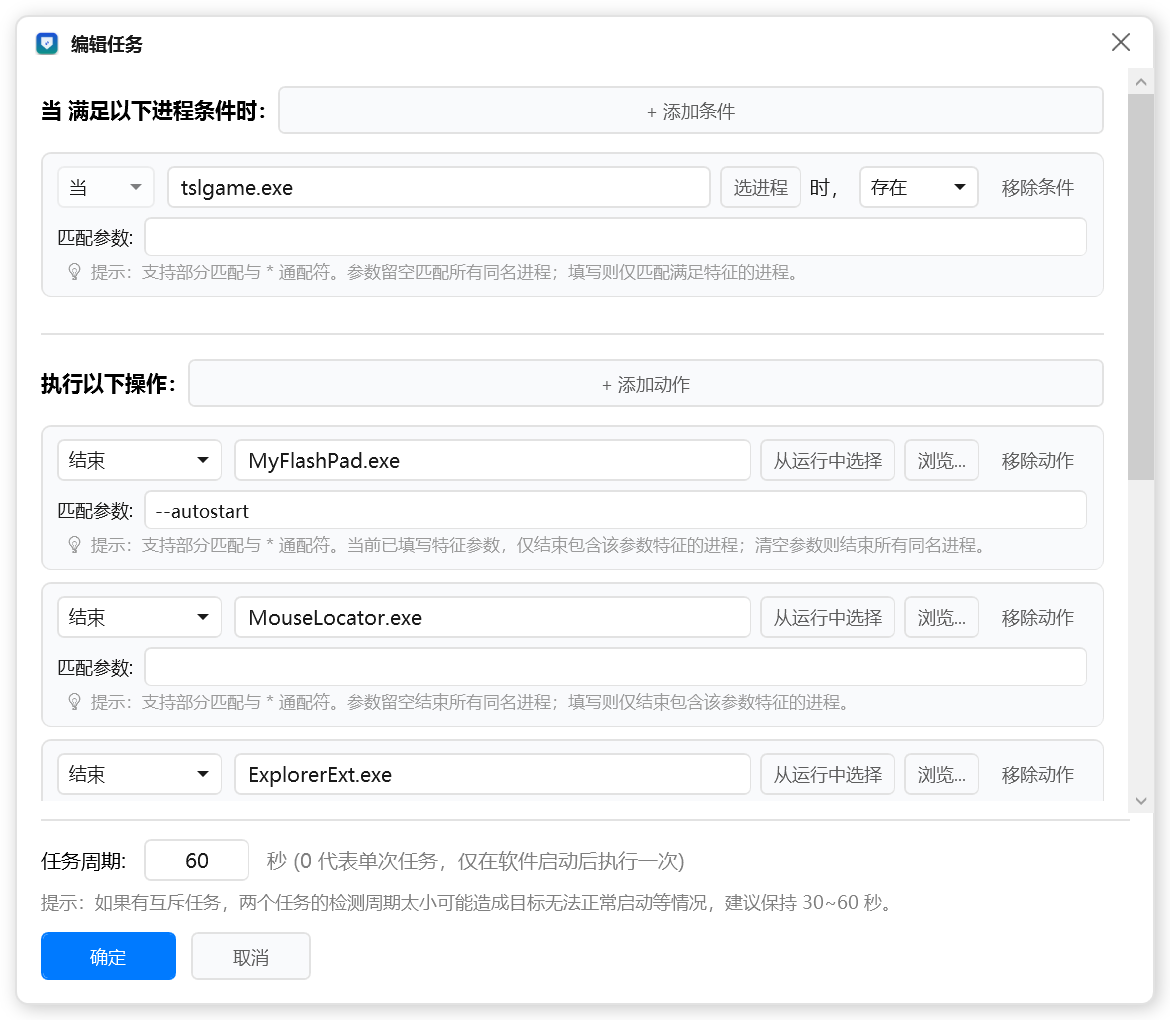Click the 执行以下操作: heading text
This screenshot has height=1020, width=1170.
click(107, 384)
